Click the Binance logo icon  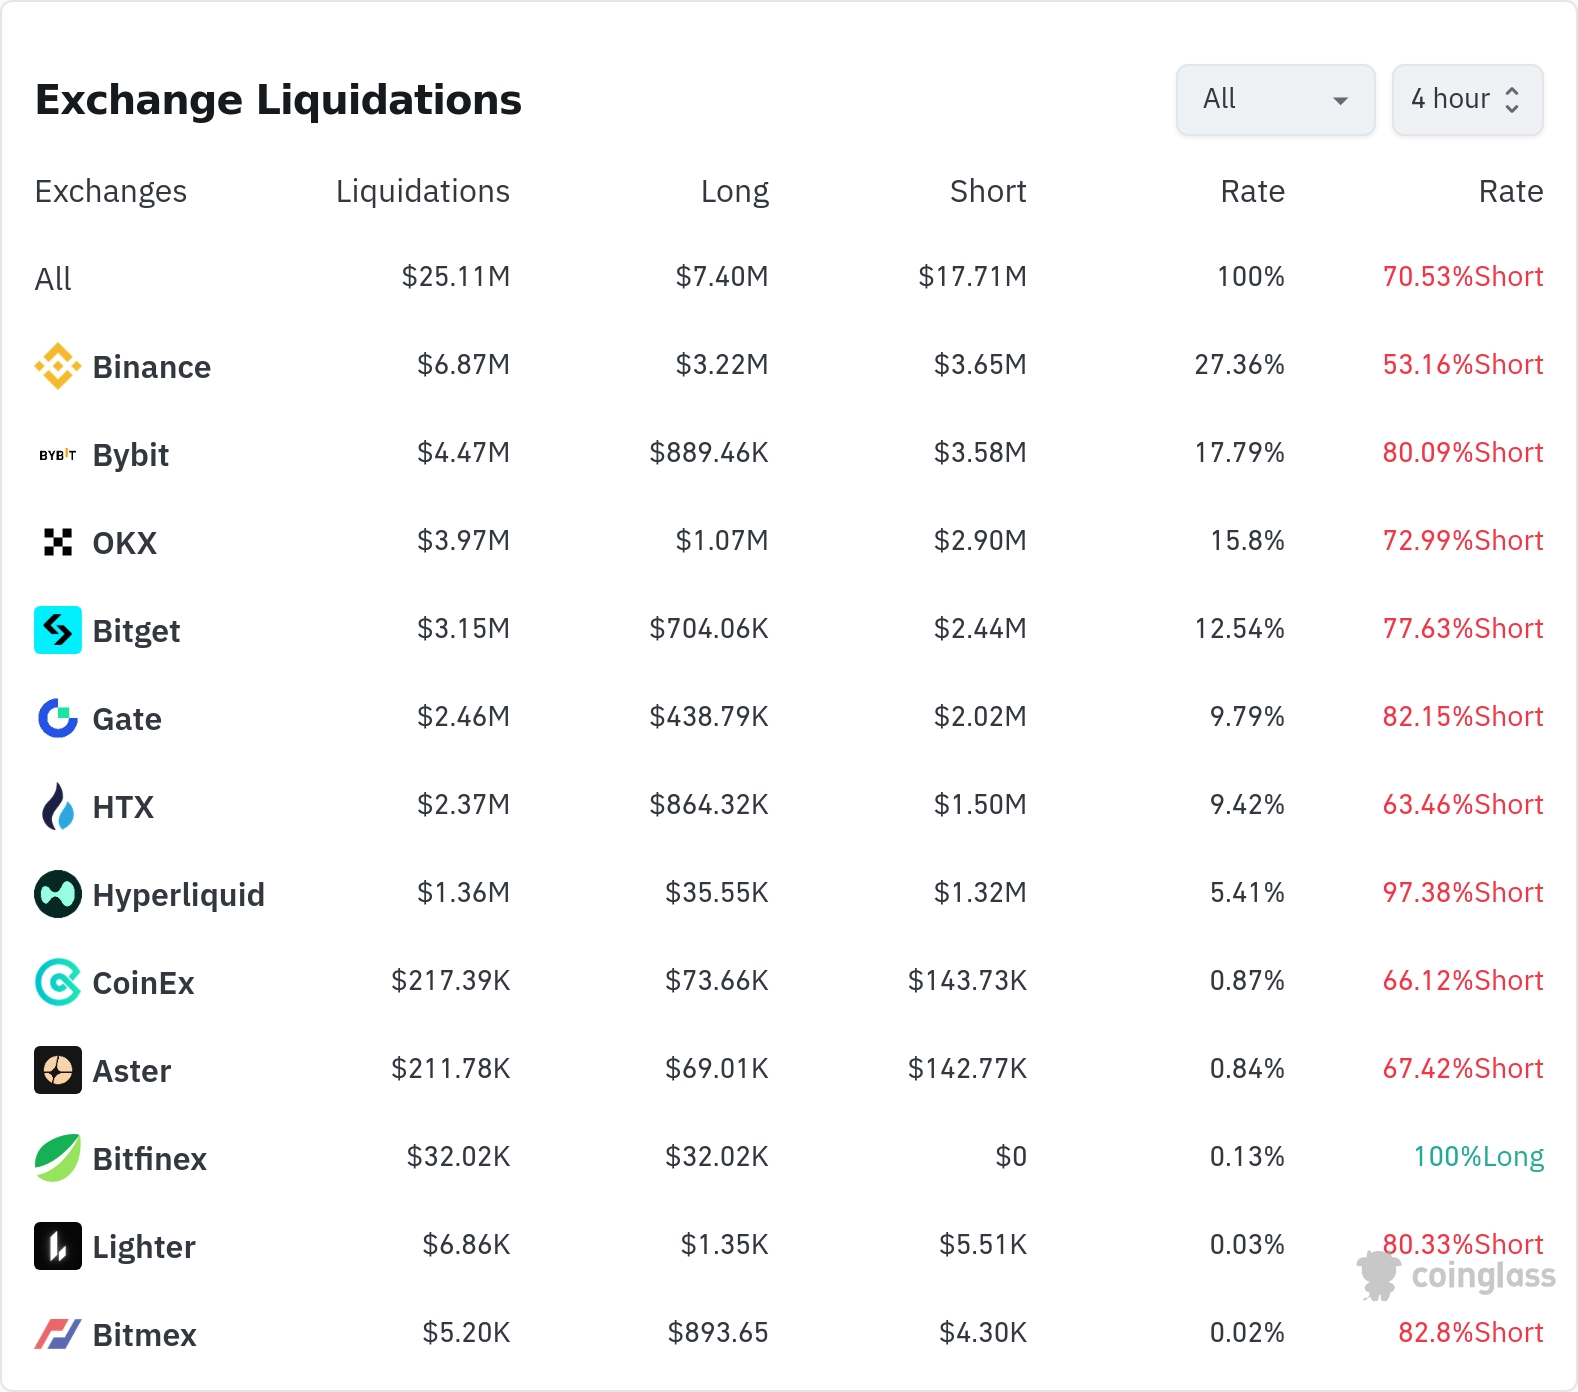coord(58,366)
